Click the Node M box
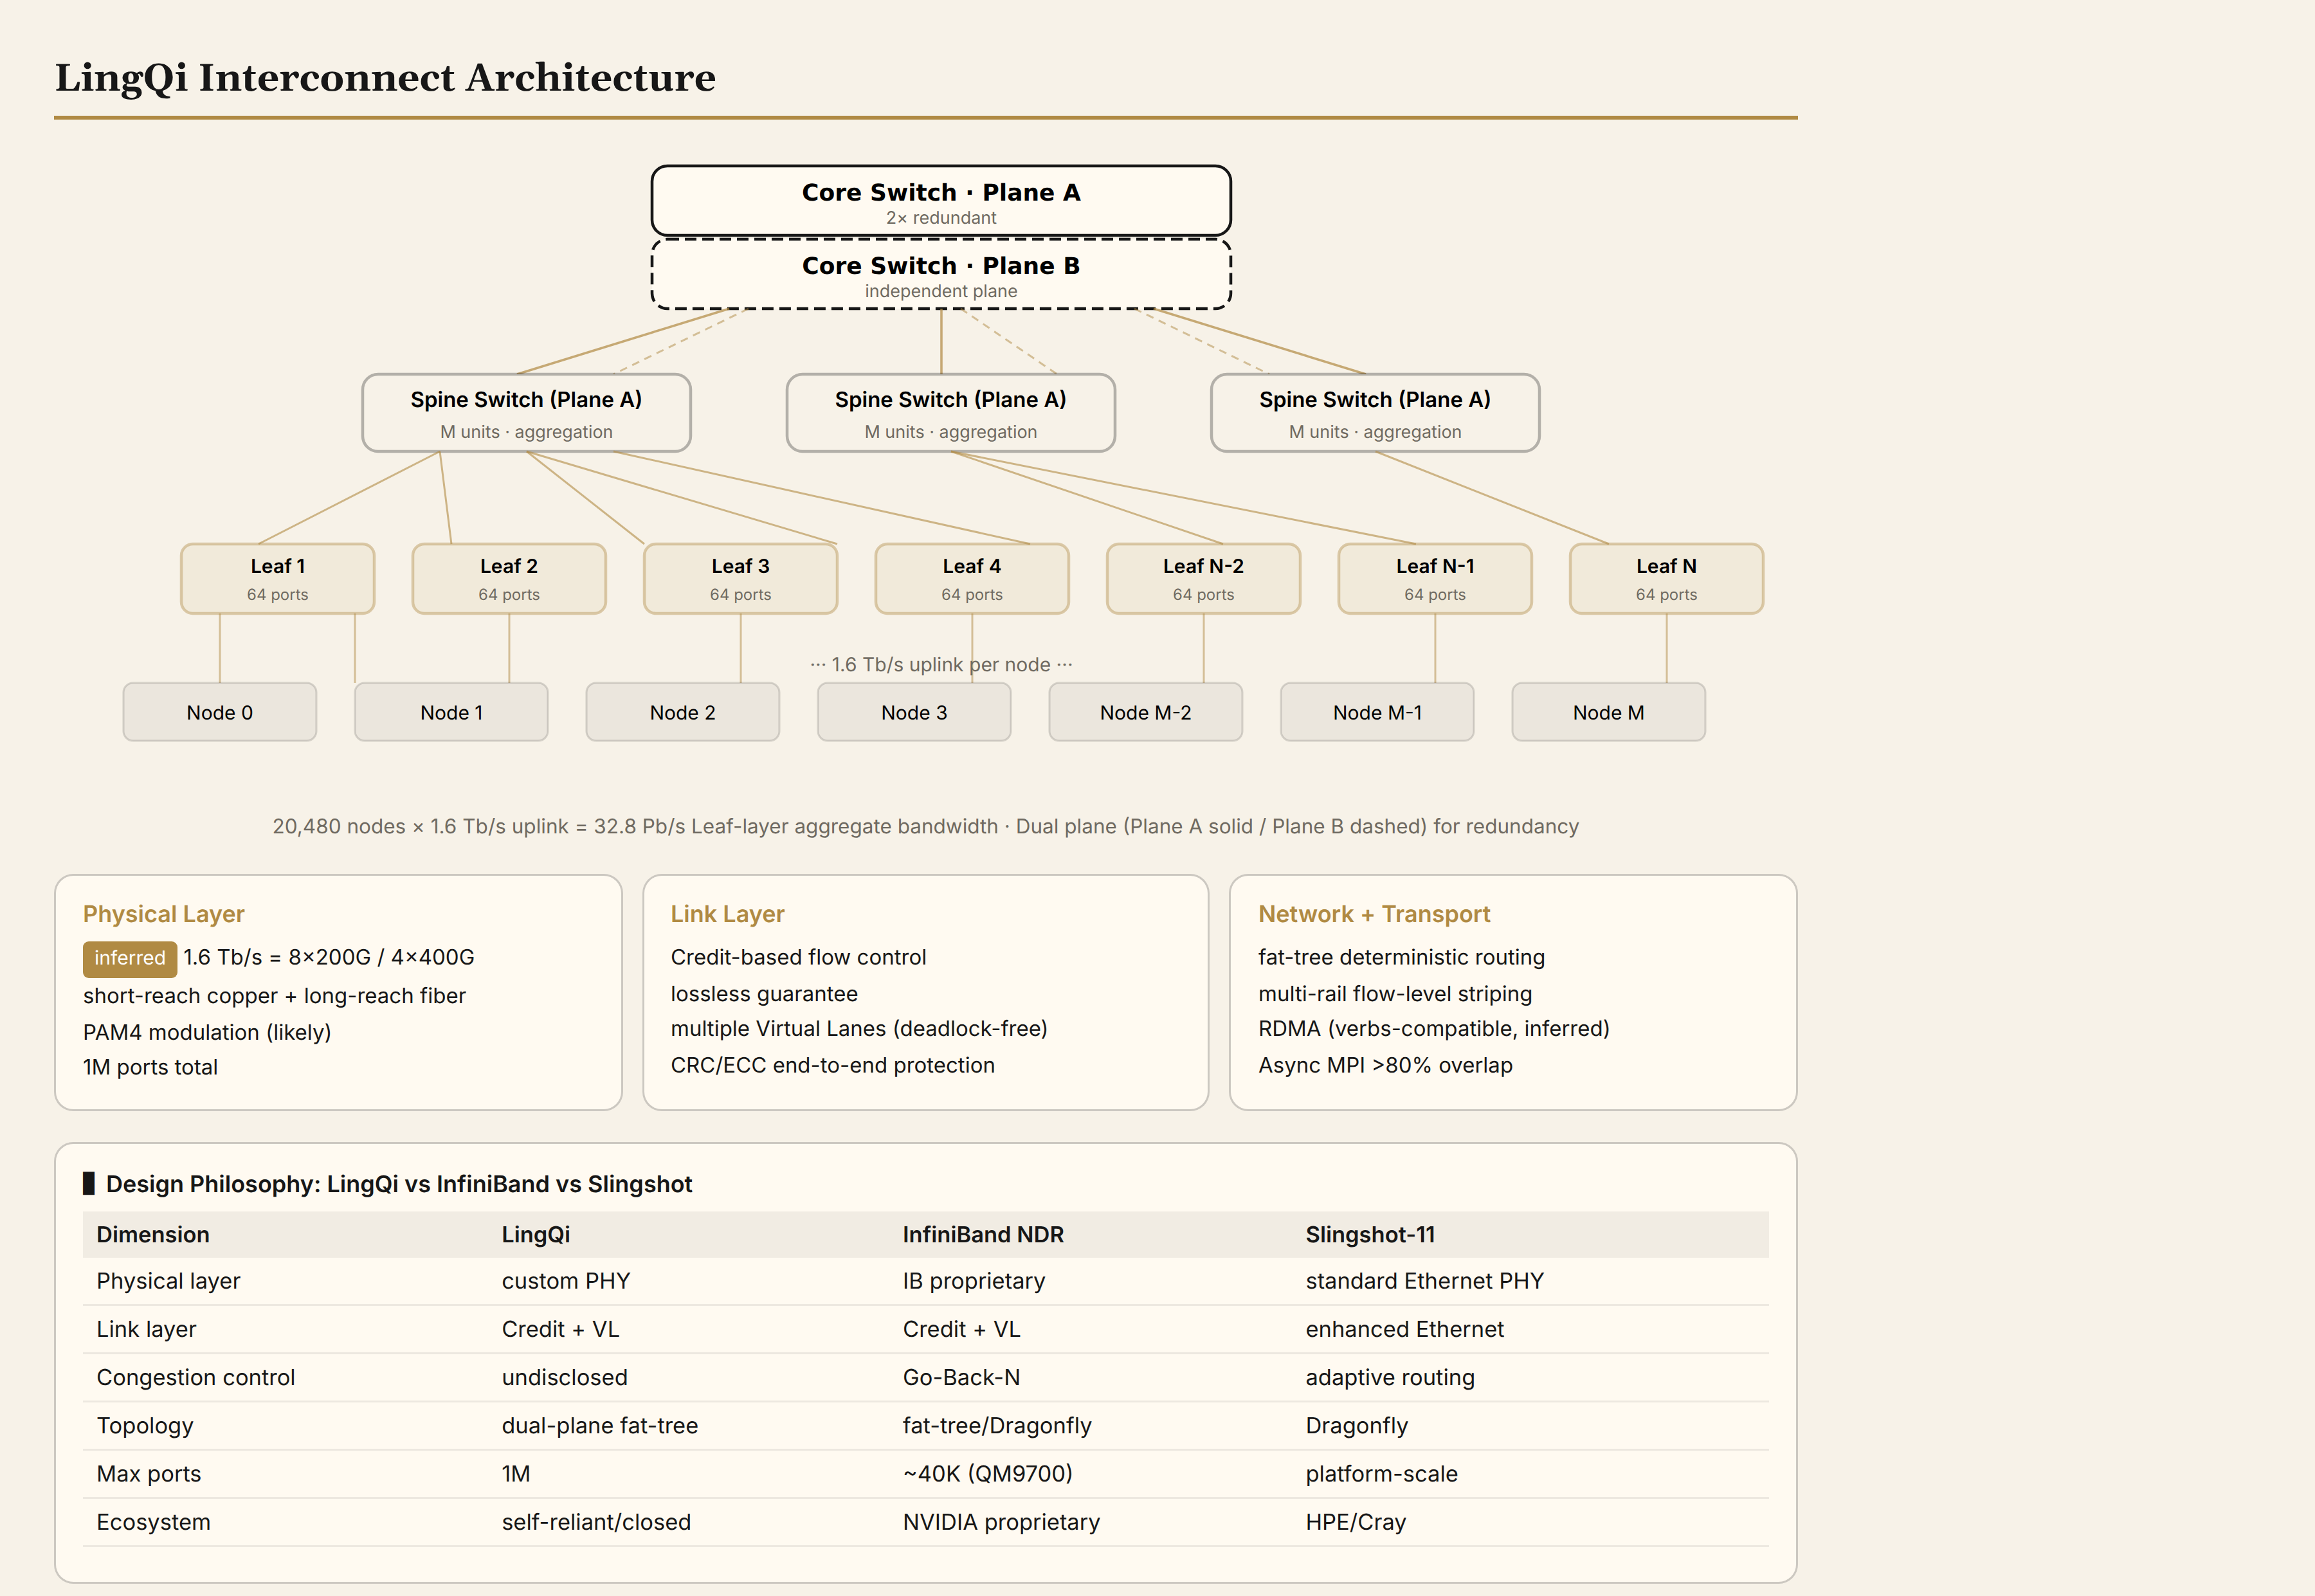The width and height of the screenshot is (2315, 1596). (x=1609, y=712)
